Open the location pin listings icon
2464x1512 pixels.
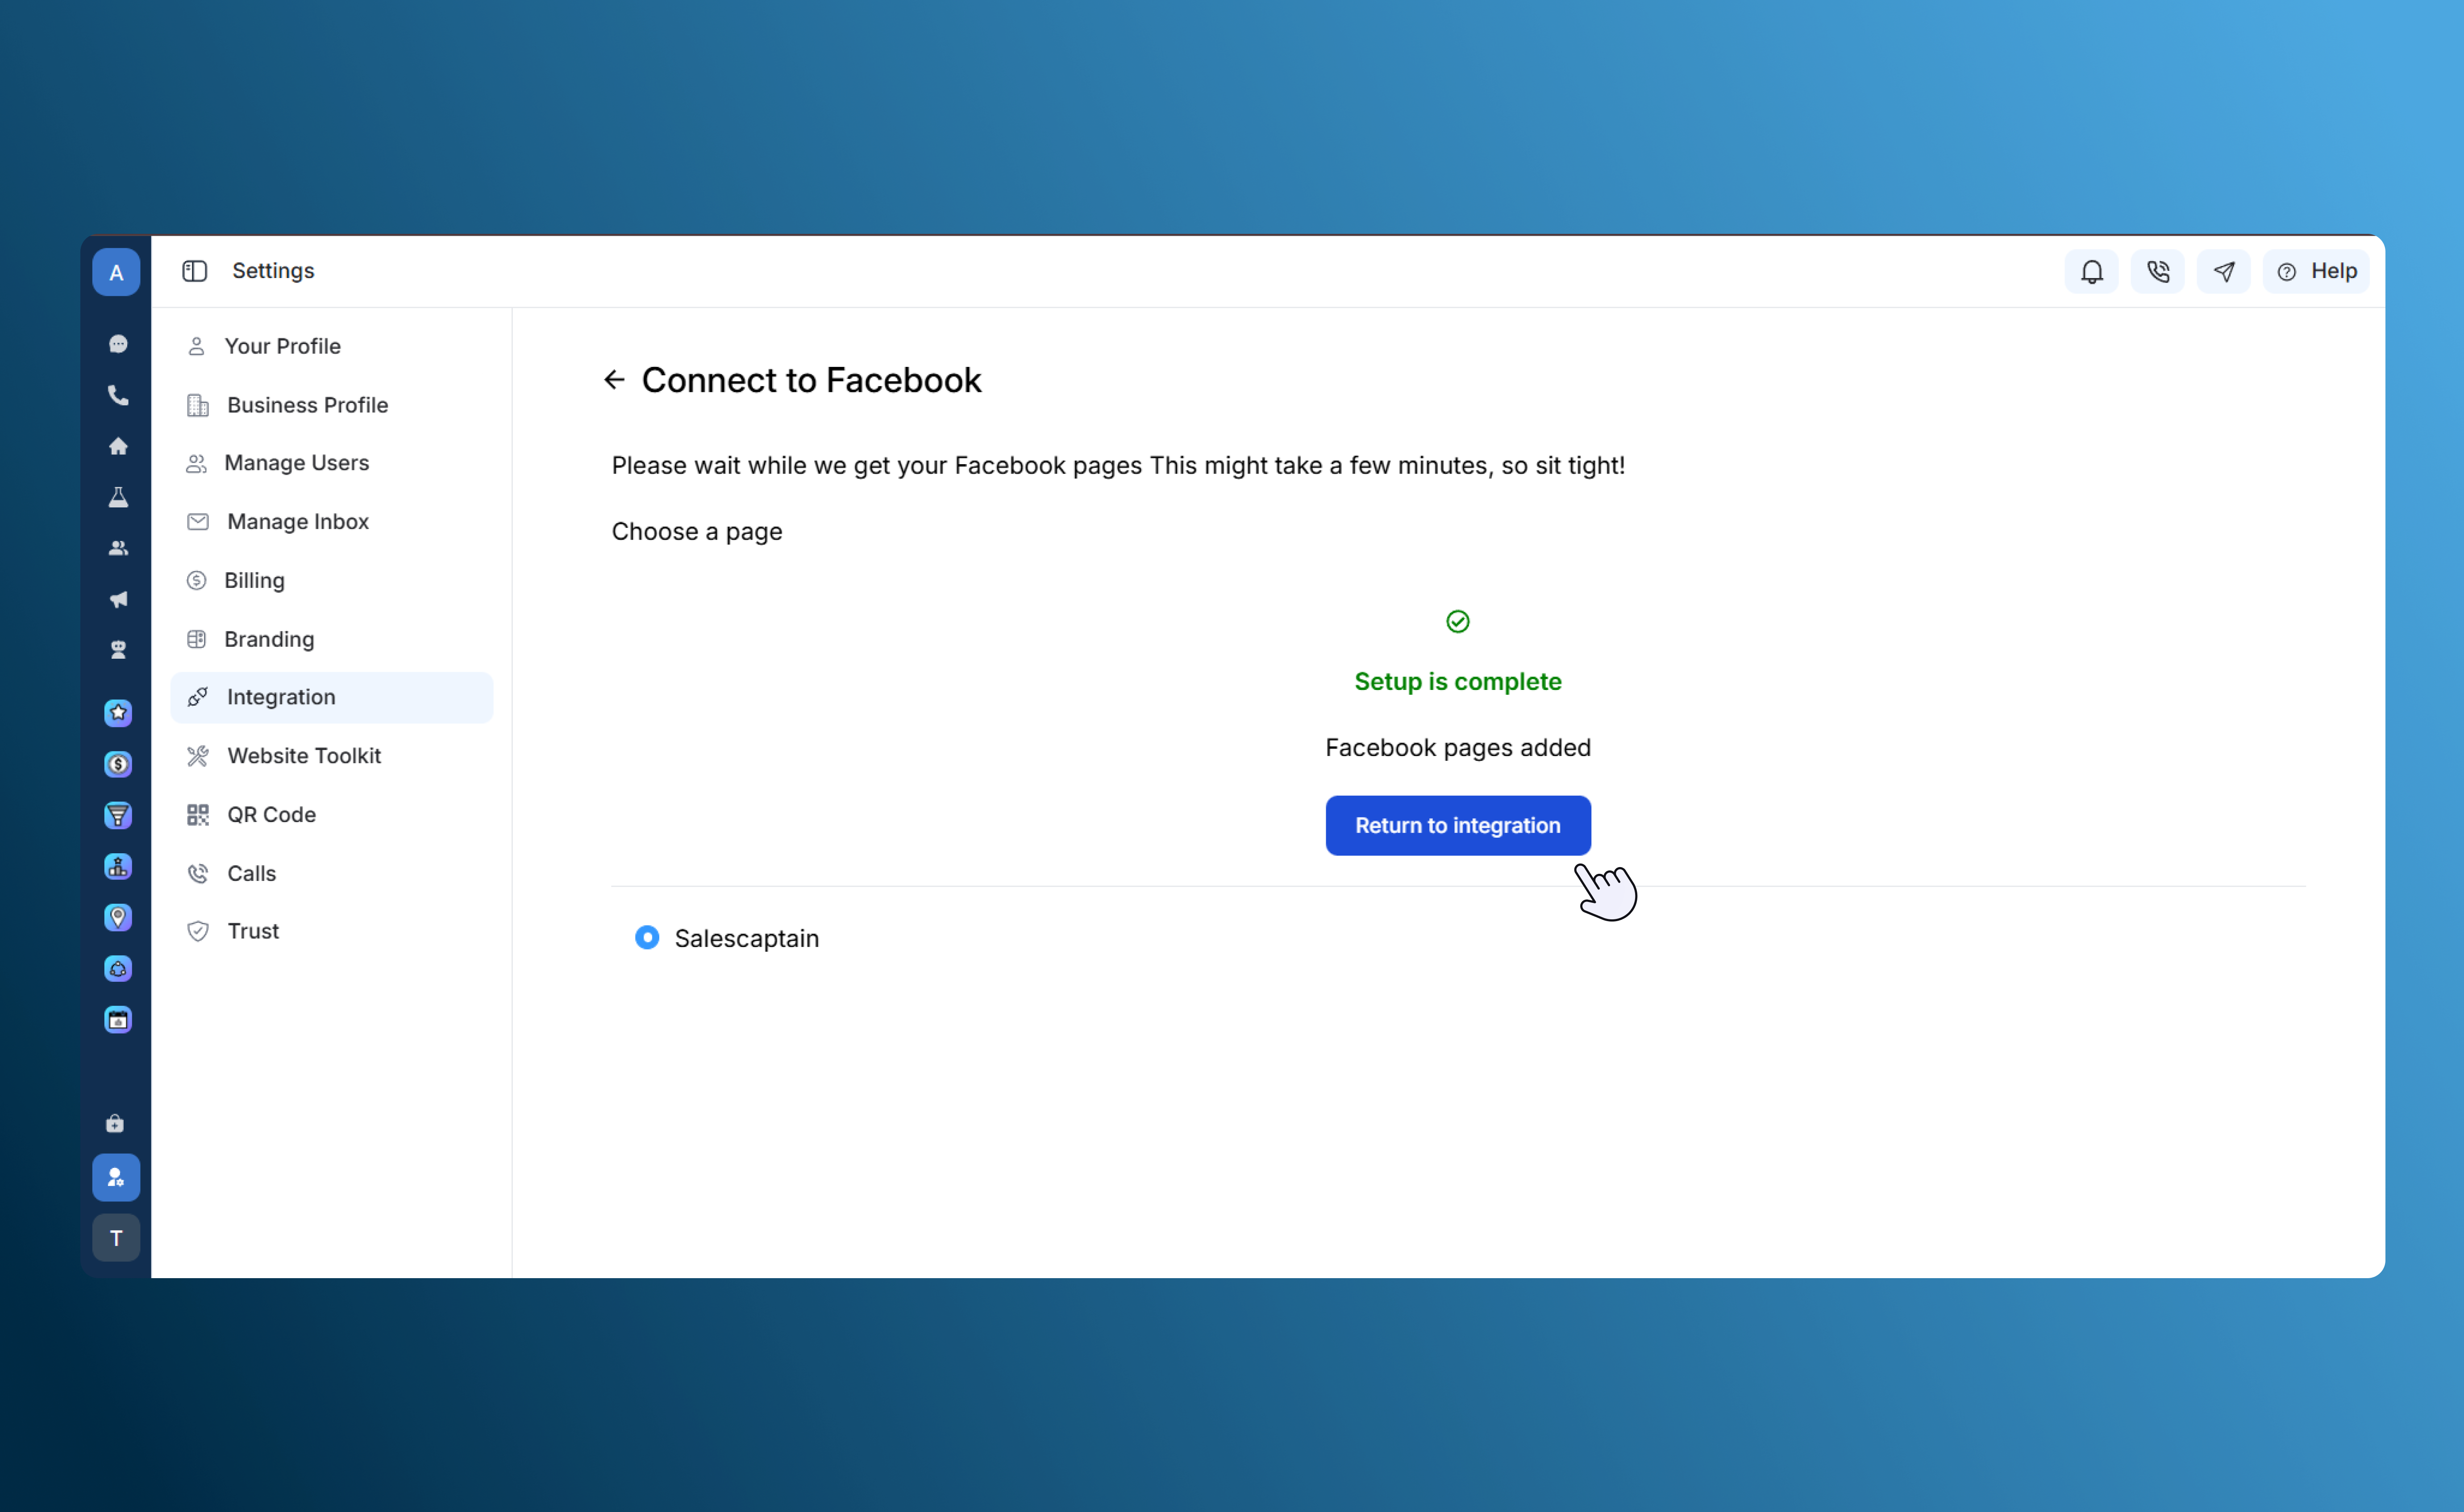point(118,917)
